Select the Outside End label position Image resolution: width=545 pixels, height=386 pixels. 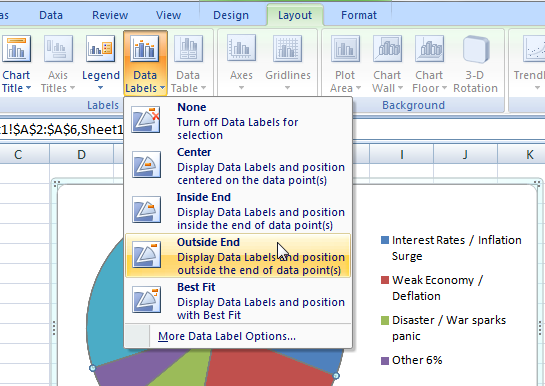tap(238, 255)
